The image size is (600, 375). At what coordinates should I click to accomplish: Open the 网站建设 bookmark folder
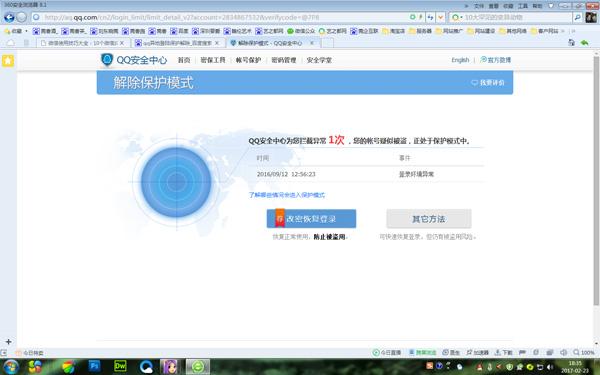click(481, 31)
